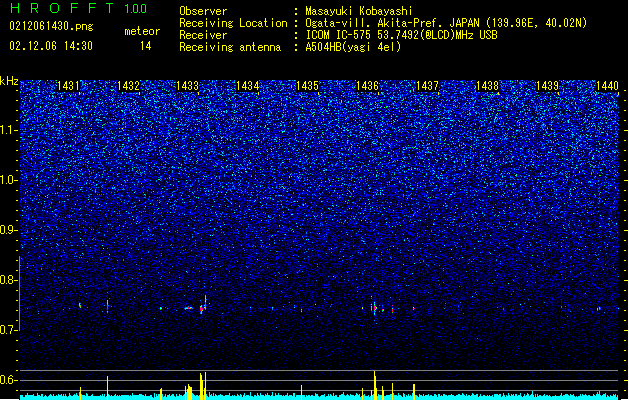The image size is (629, 400).
Task: Click the 'Receiving antenna' field label
Action: [x=230, y=47]
